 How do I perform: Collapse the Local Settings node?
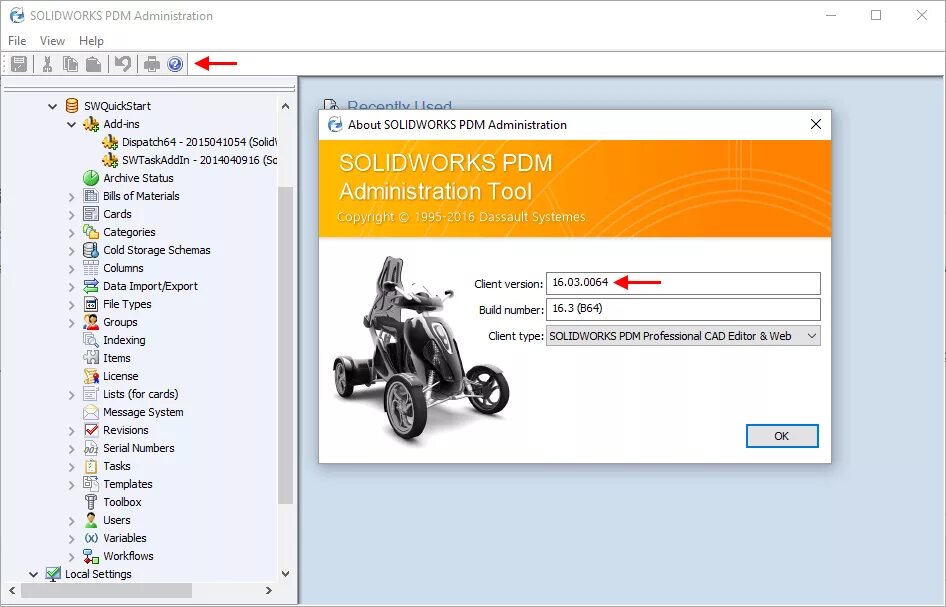34,574
